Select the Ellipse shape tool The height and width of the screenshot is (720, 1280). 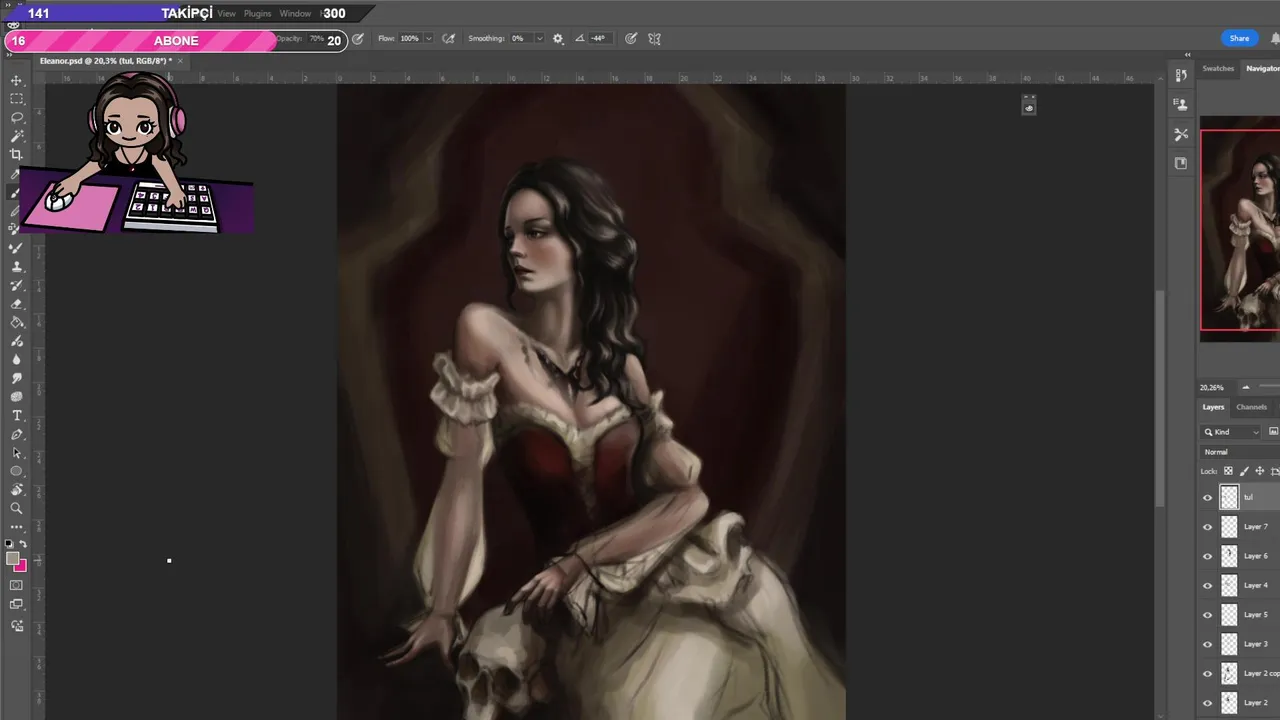(x=16, y=471)
